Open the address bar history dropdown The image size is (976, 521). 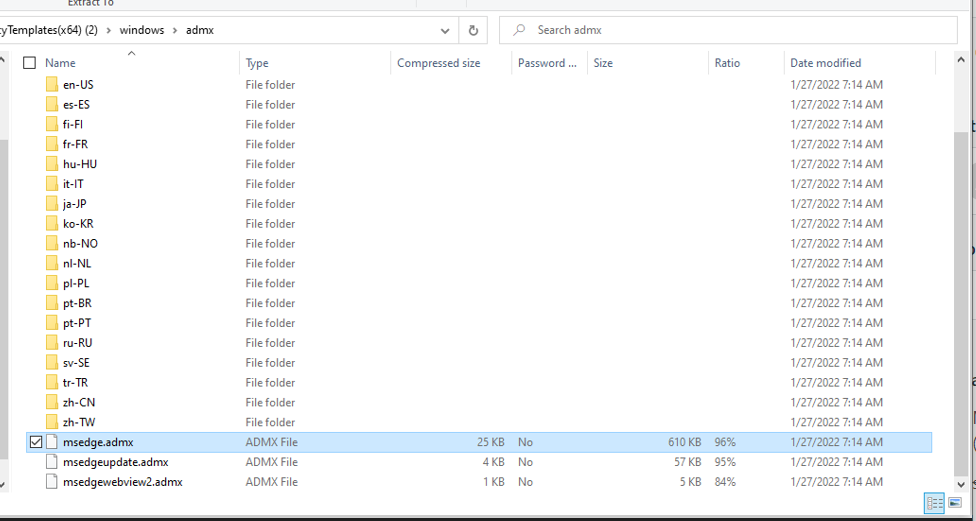[x=445, y=31]
